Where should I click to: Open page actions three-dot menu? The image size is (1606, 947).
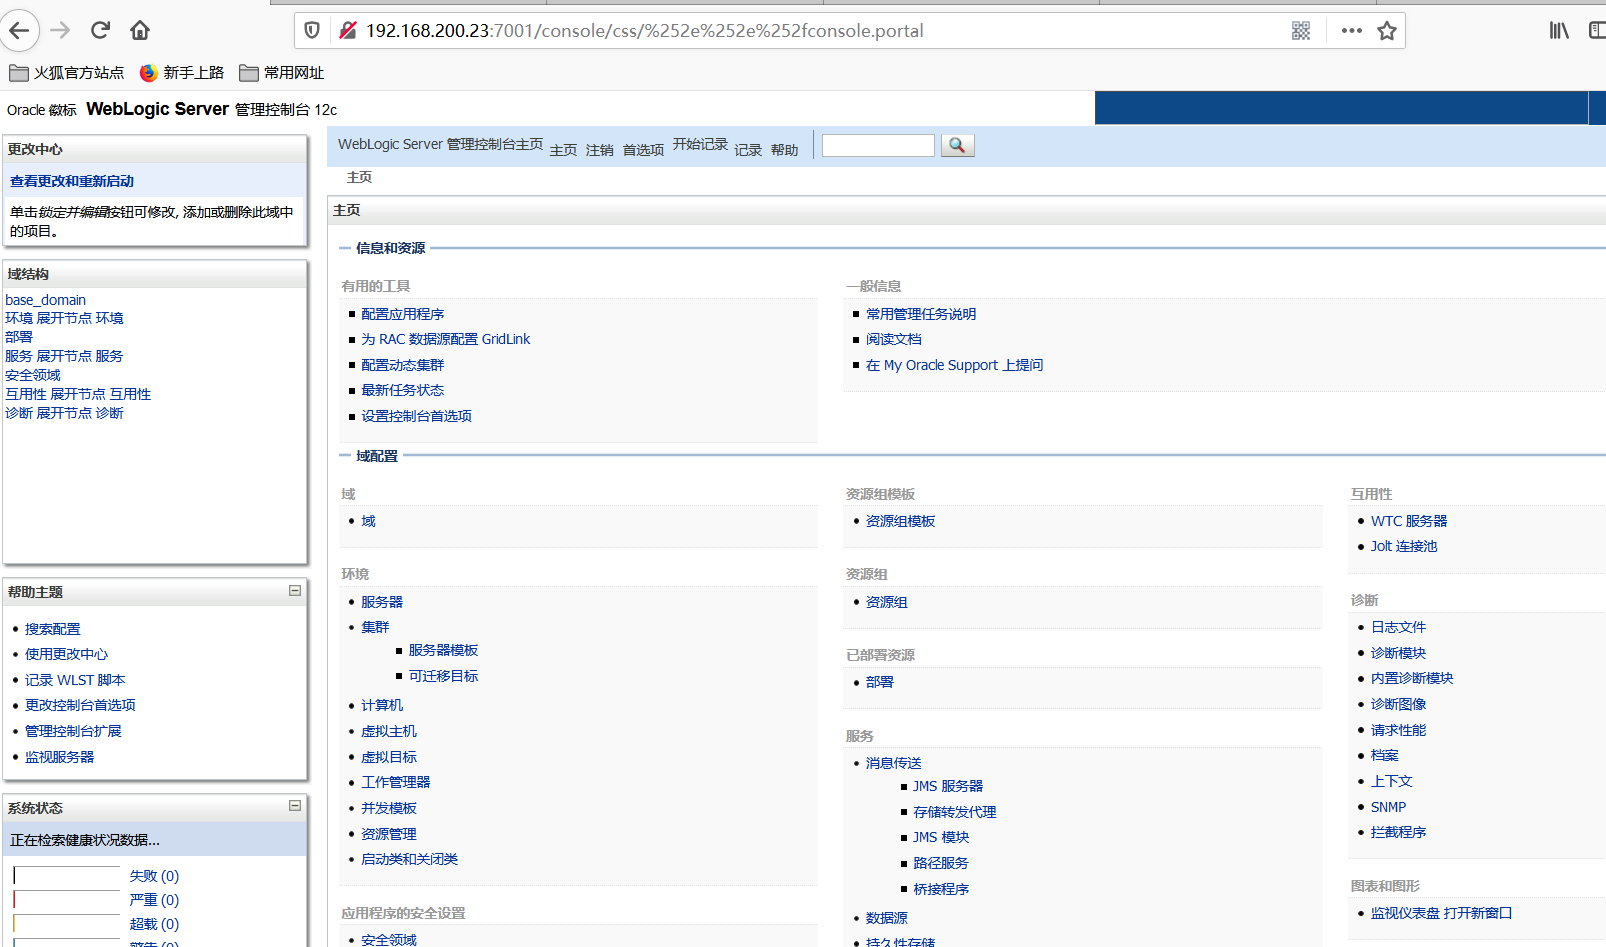tap(1352, 30)
